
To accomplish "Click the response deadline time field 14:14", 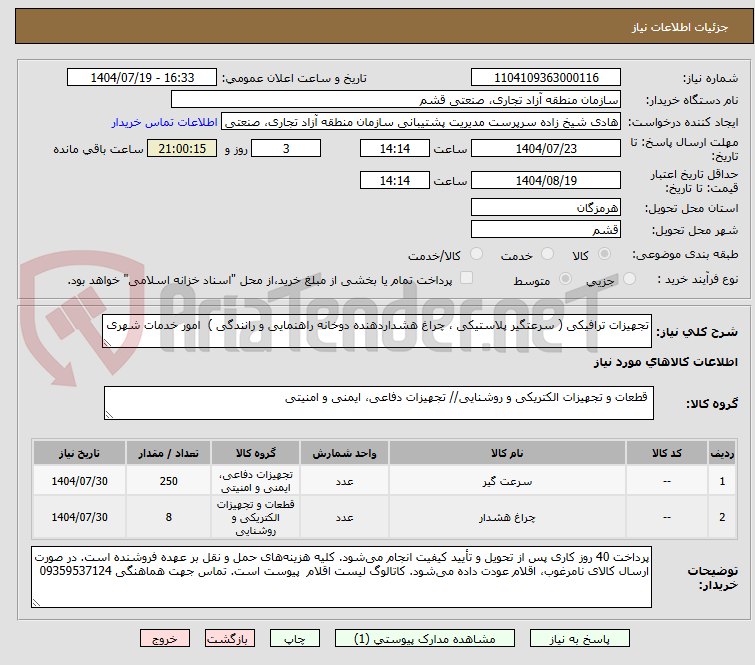I will click(394, 148).
